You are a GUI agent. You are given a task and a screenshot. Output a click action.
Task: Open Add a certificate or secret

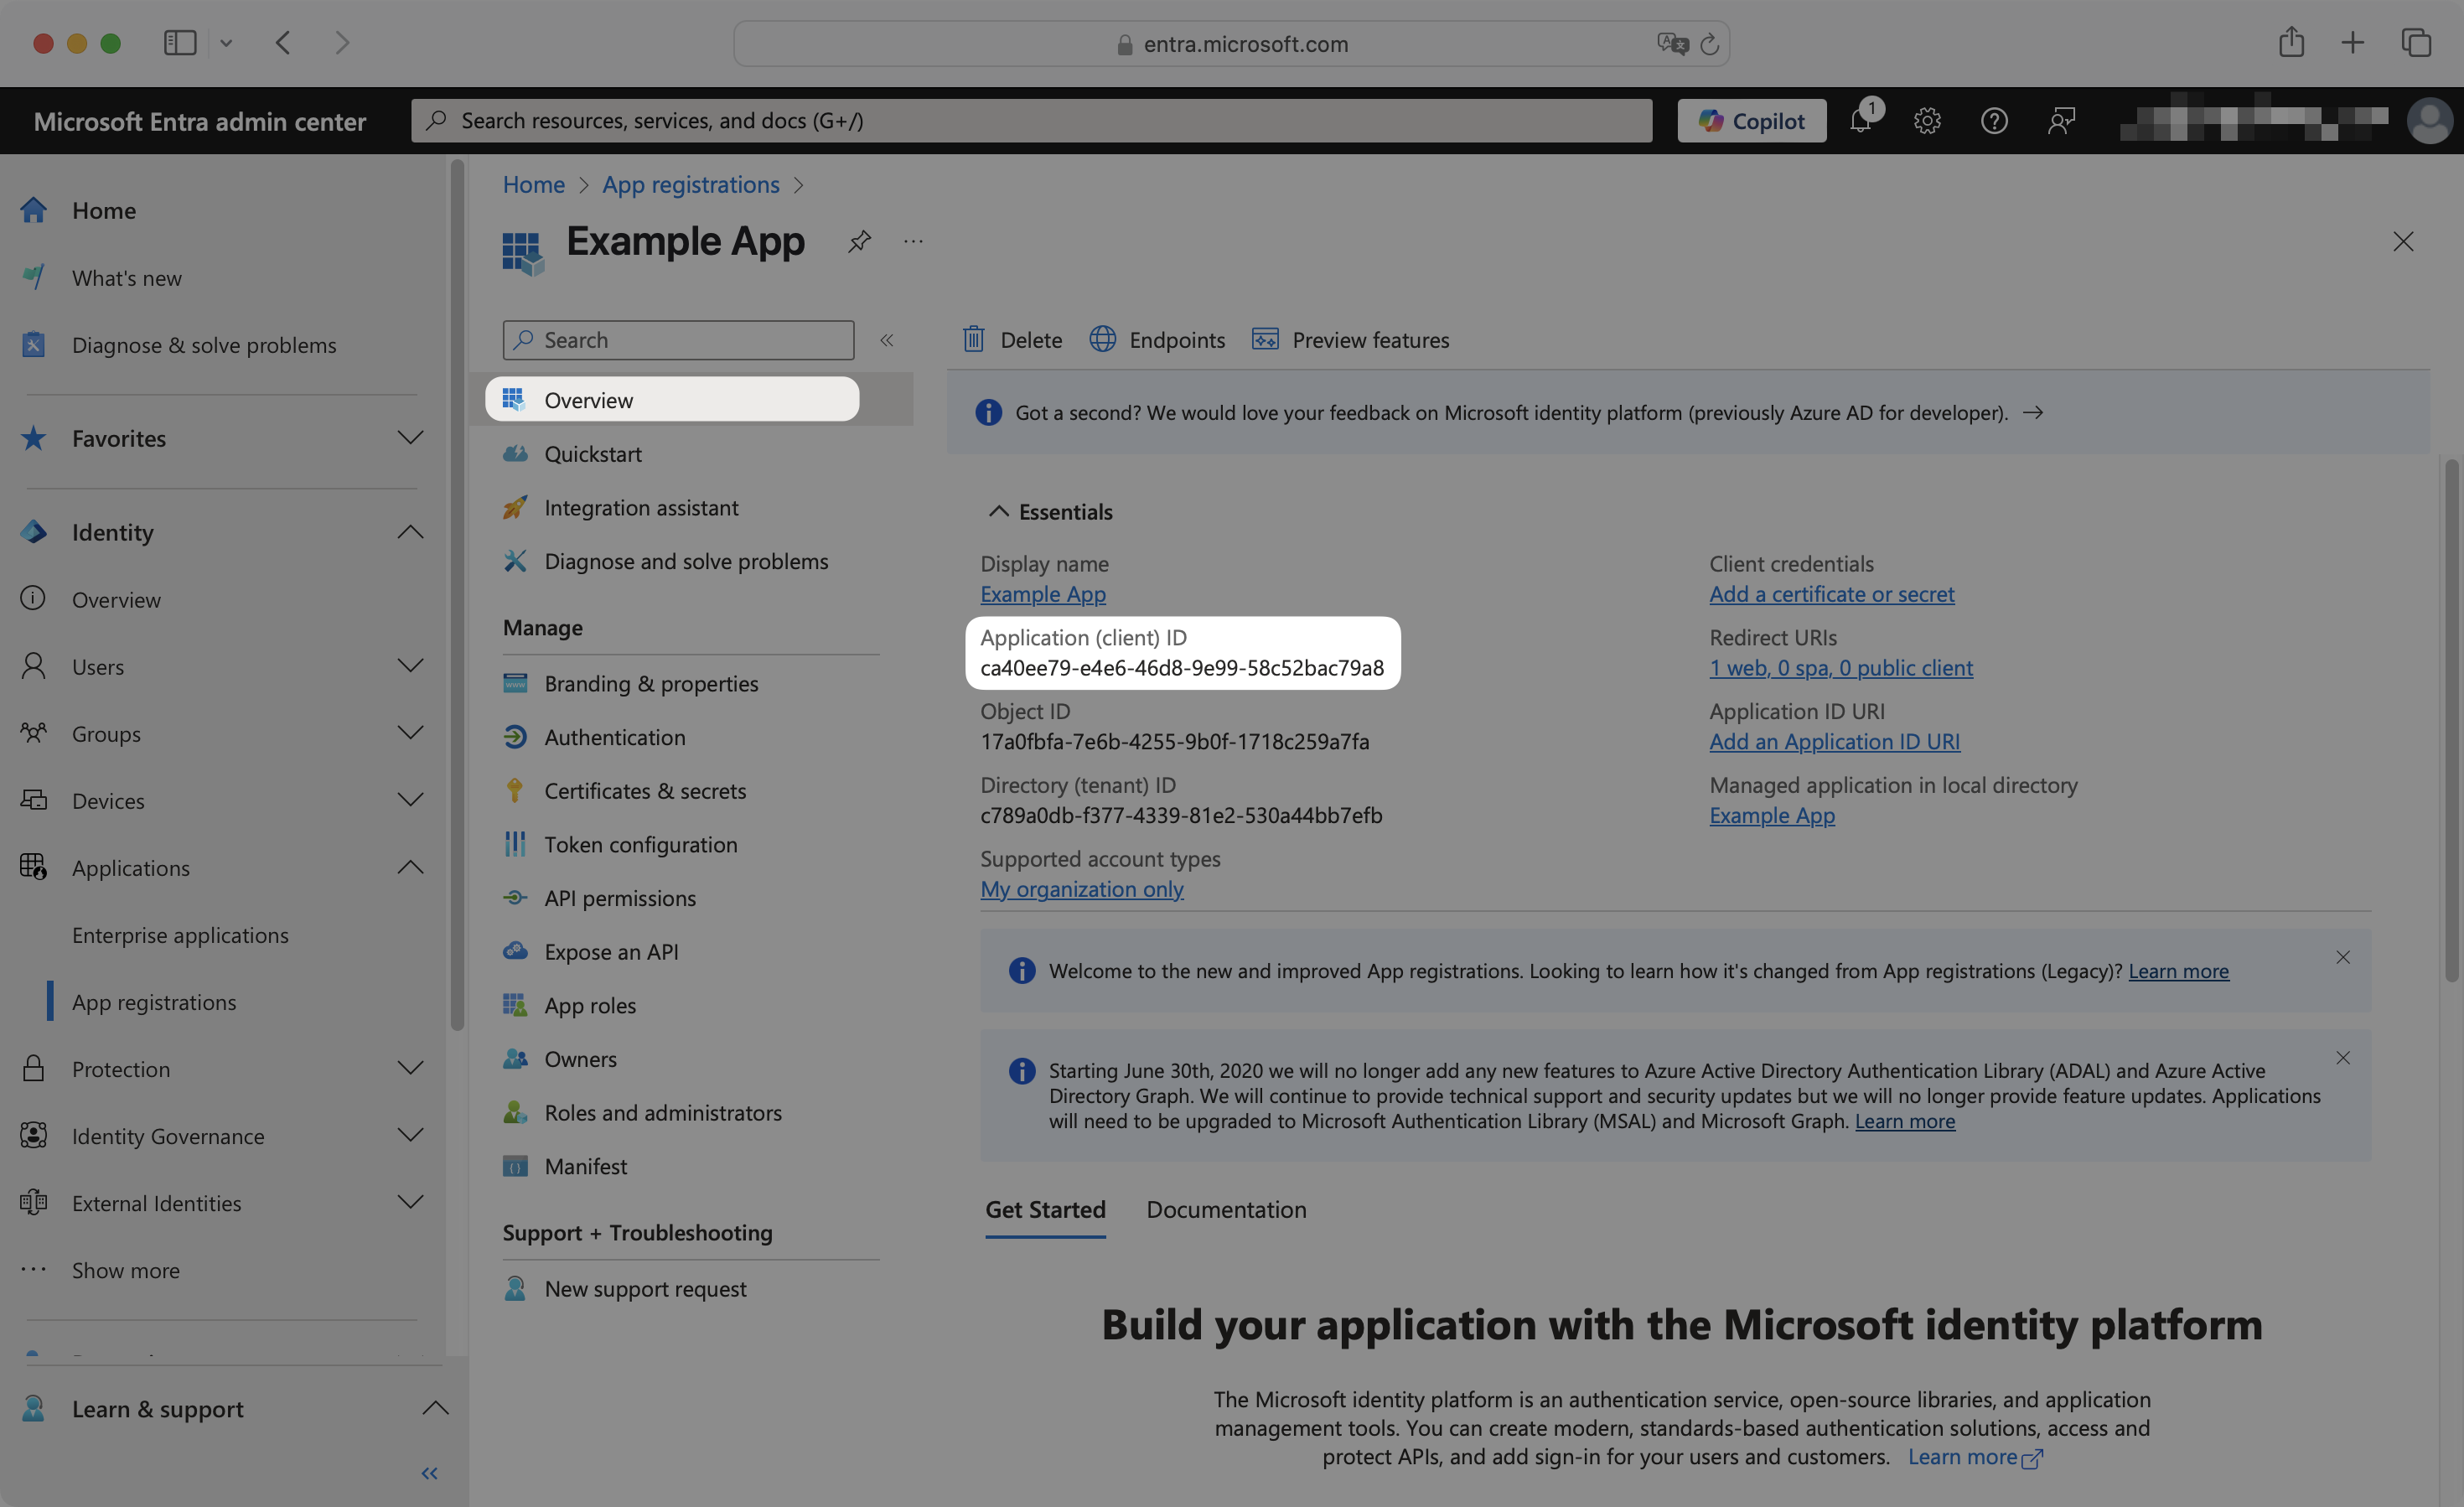(1831, 593)
